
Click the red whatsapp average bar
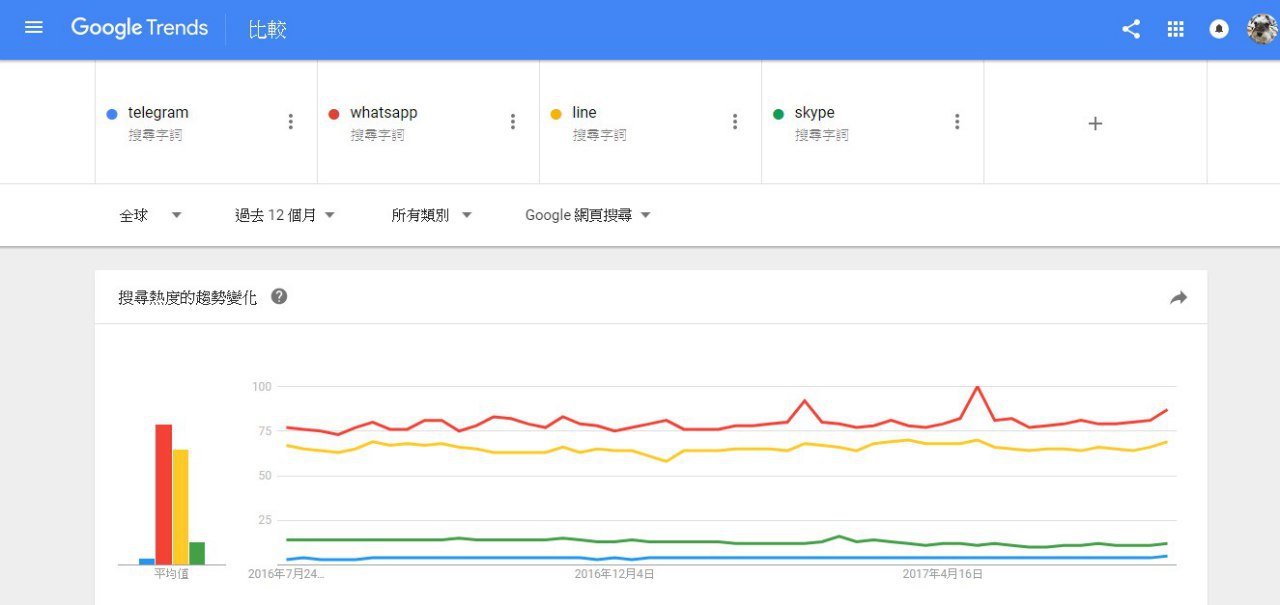point(163,494)
